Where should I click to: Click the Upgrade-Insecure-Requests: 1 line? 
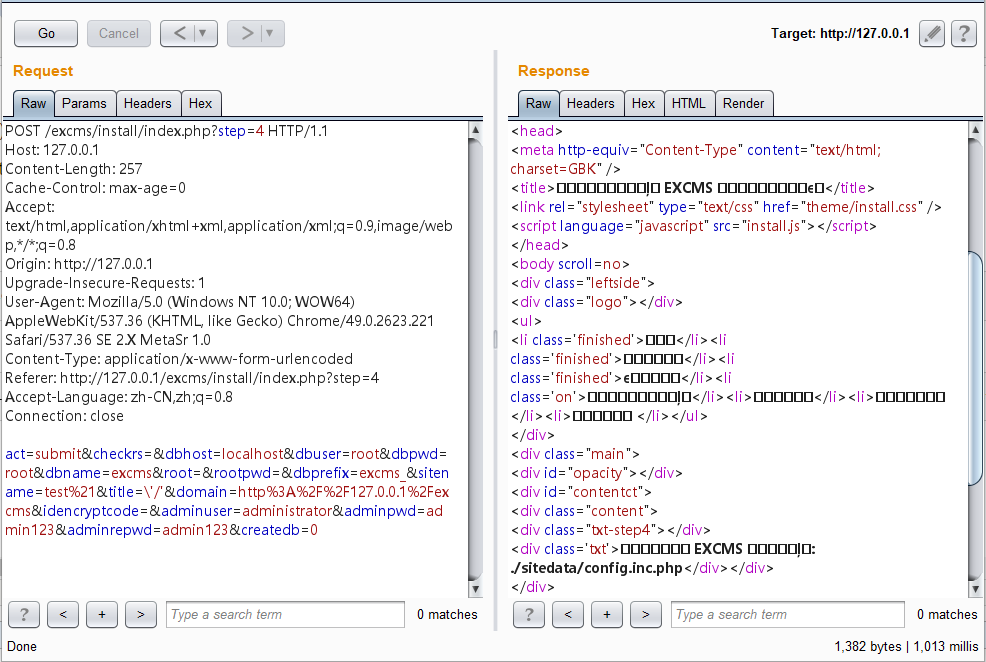[x=105, y=282]
